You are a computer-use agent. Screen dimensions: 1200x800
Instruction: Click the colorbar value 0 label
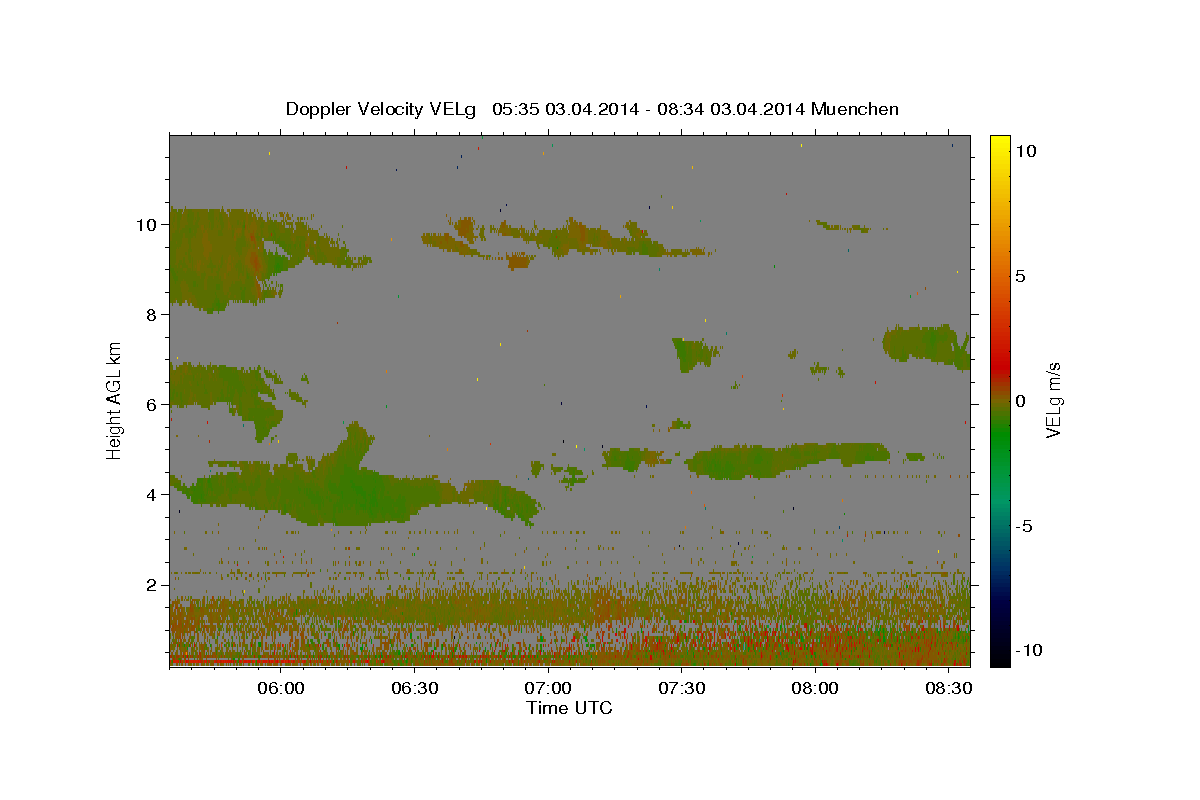(x=1020, y=401)
